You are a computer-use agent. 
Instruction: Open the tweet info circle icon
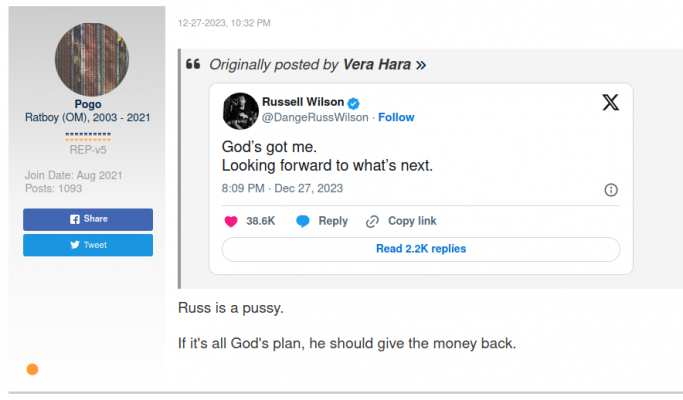[611, 190]
